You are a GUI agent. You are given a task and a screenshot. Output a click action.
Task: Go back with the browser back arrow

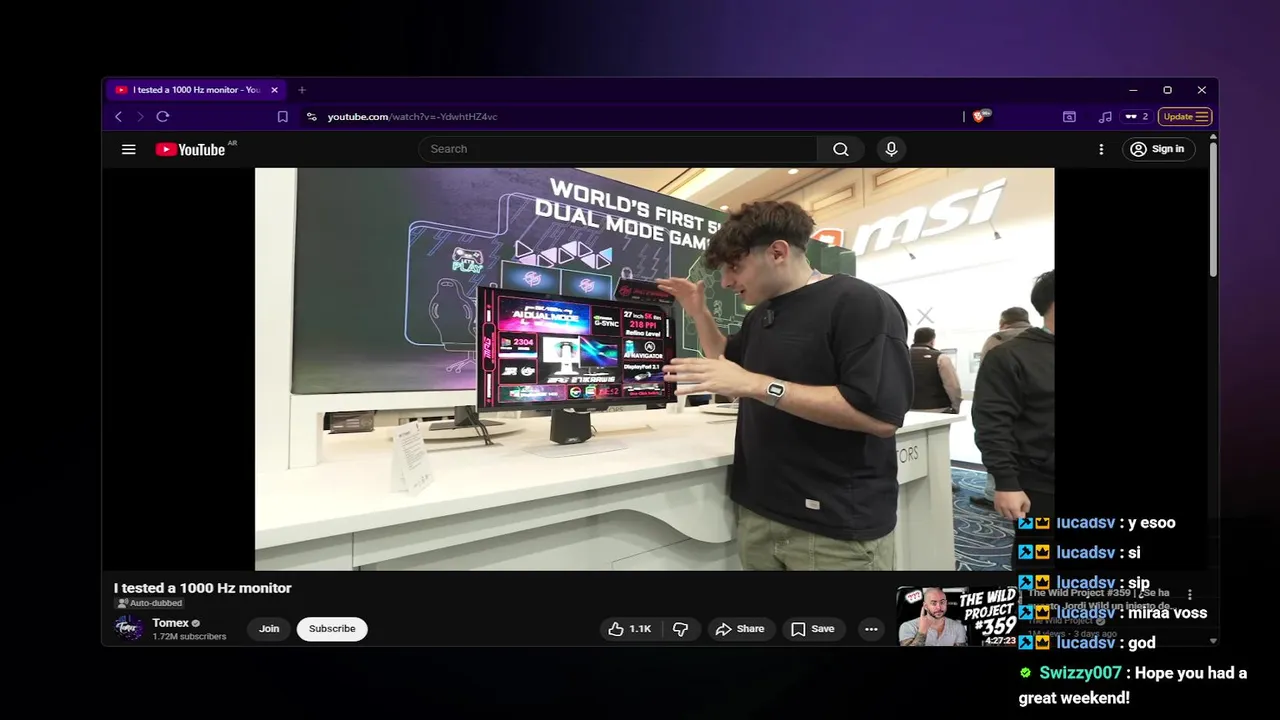tap(118, 117)
